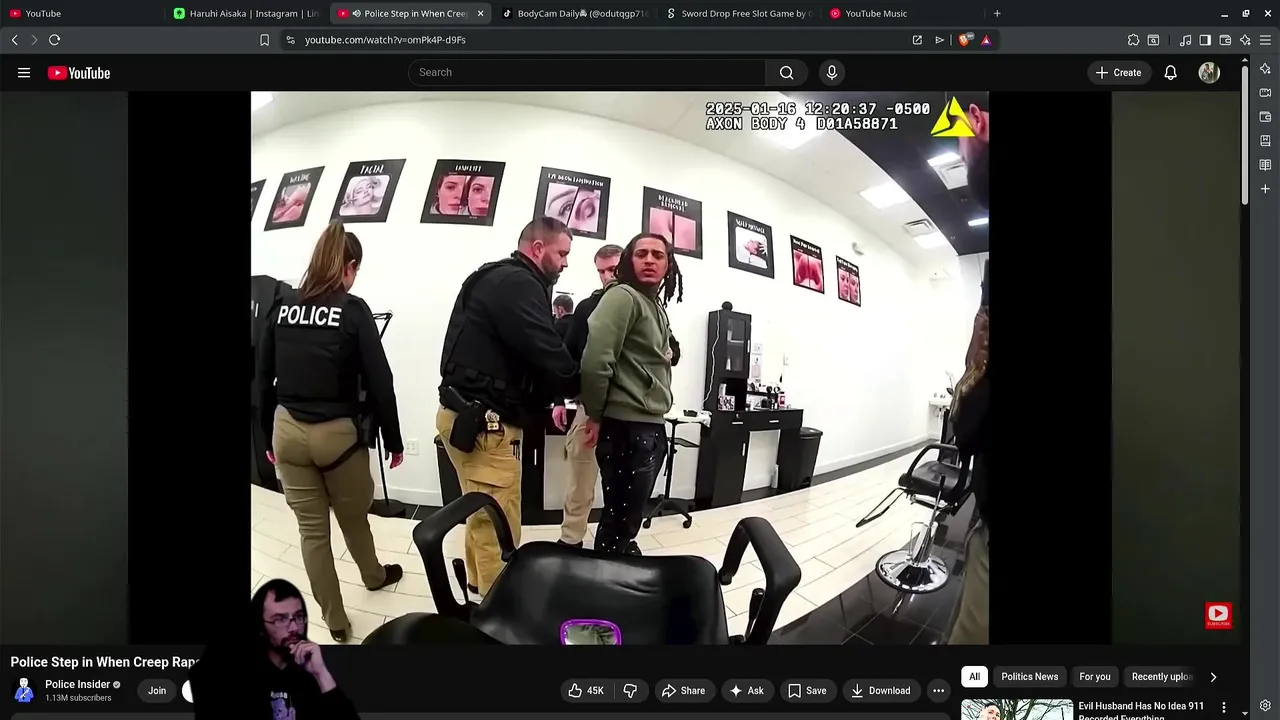The width and height of the screenshot is (1280, 720).
Task: Go to YouTube home via logo
Action: click(x=79, y=73)
